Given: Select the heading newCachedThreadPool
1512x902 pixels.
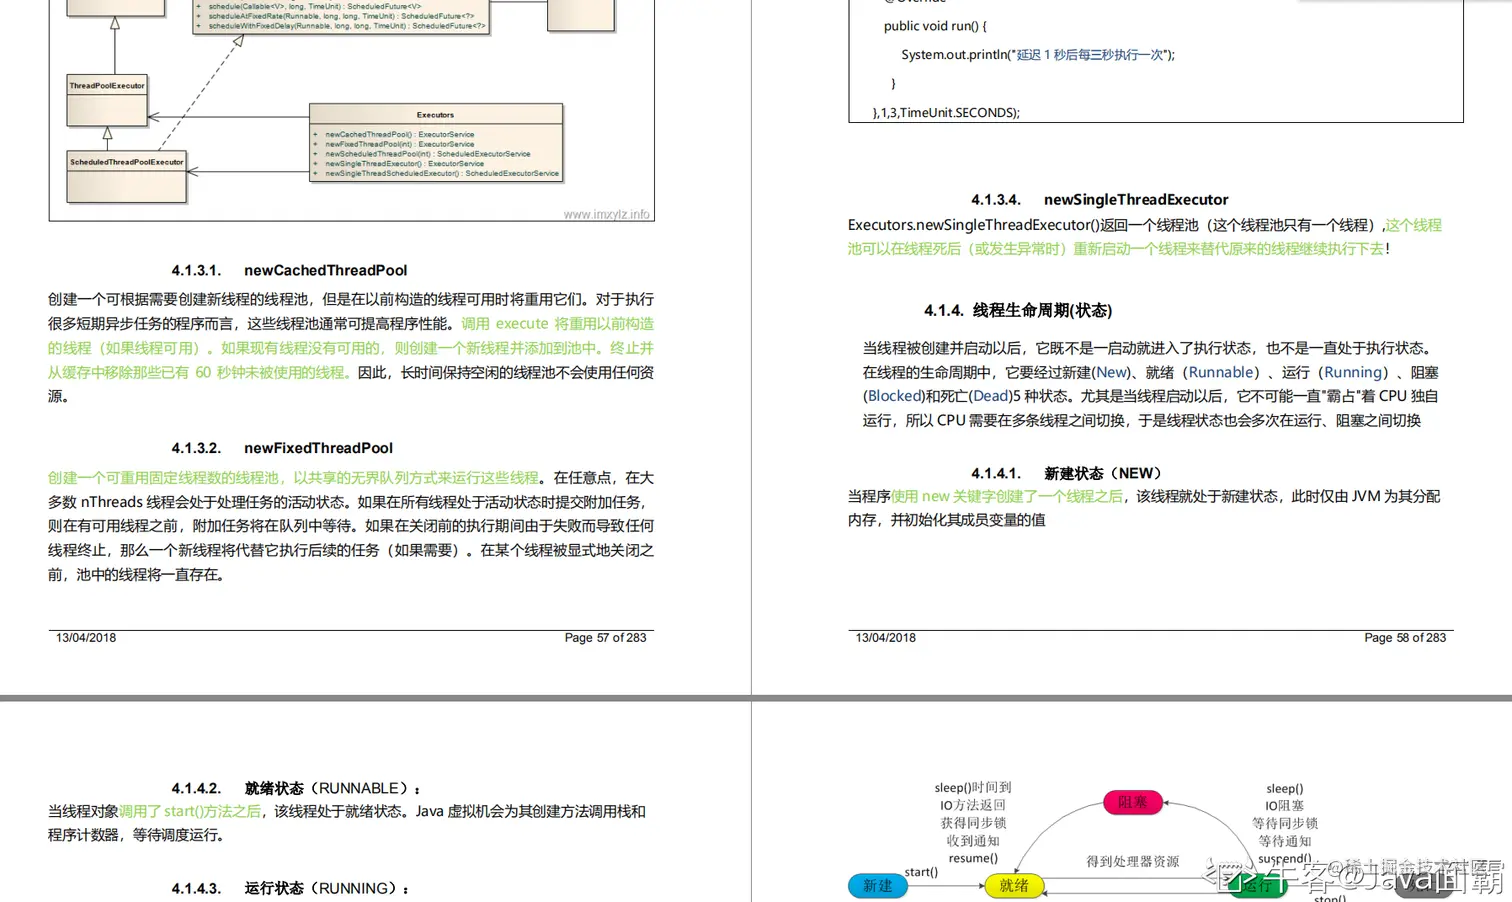Looking at the screenshot, I should coord(325,269).
